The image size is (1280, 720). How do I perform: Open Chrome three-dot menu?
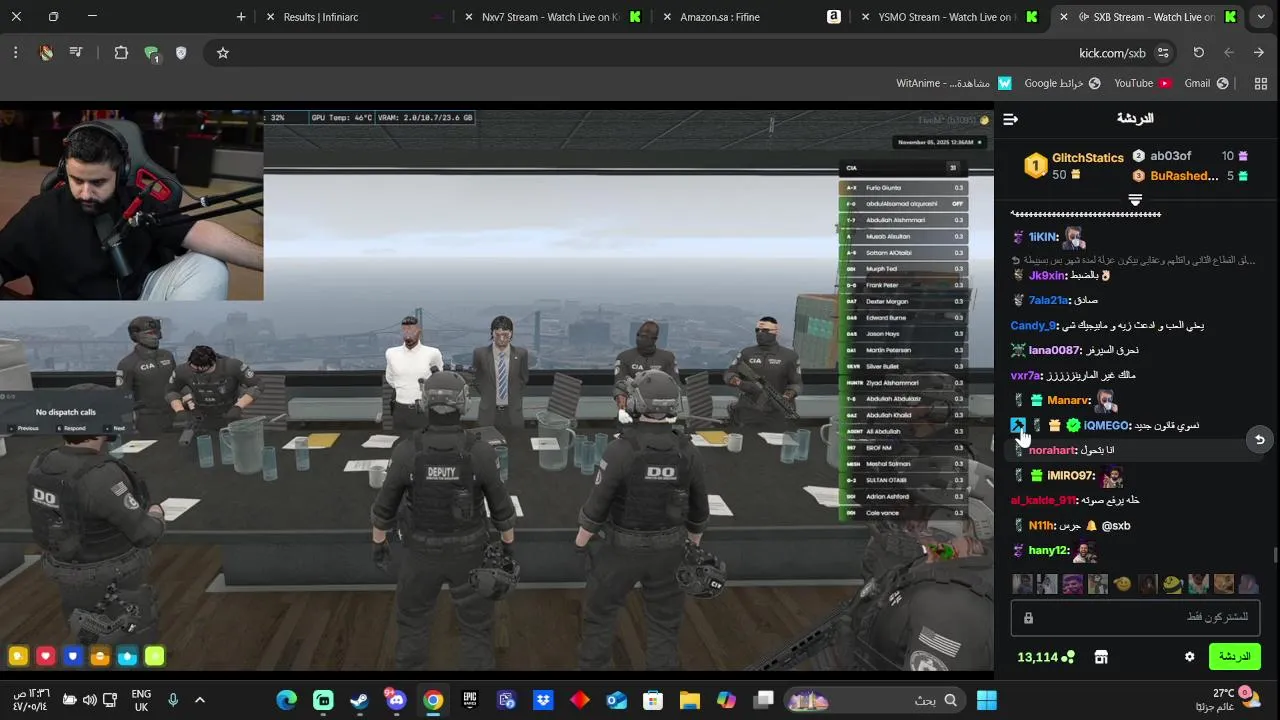point(16,53)
